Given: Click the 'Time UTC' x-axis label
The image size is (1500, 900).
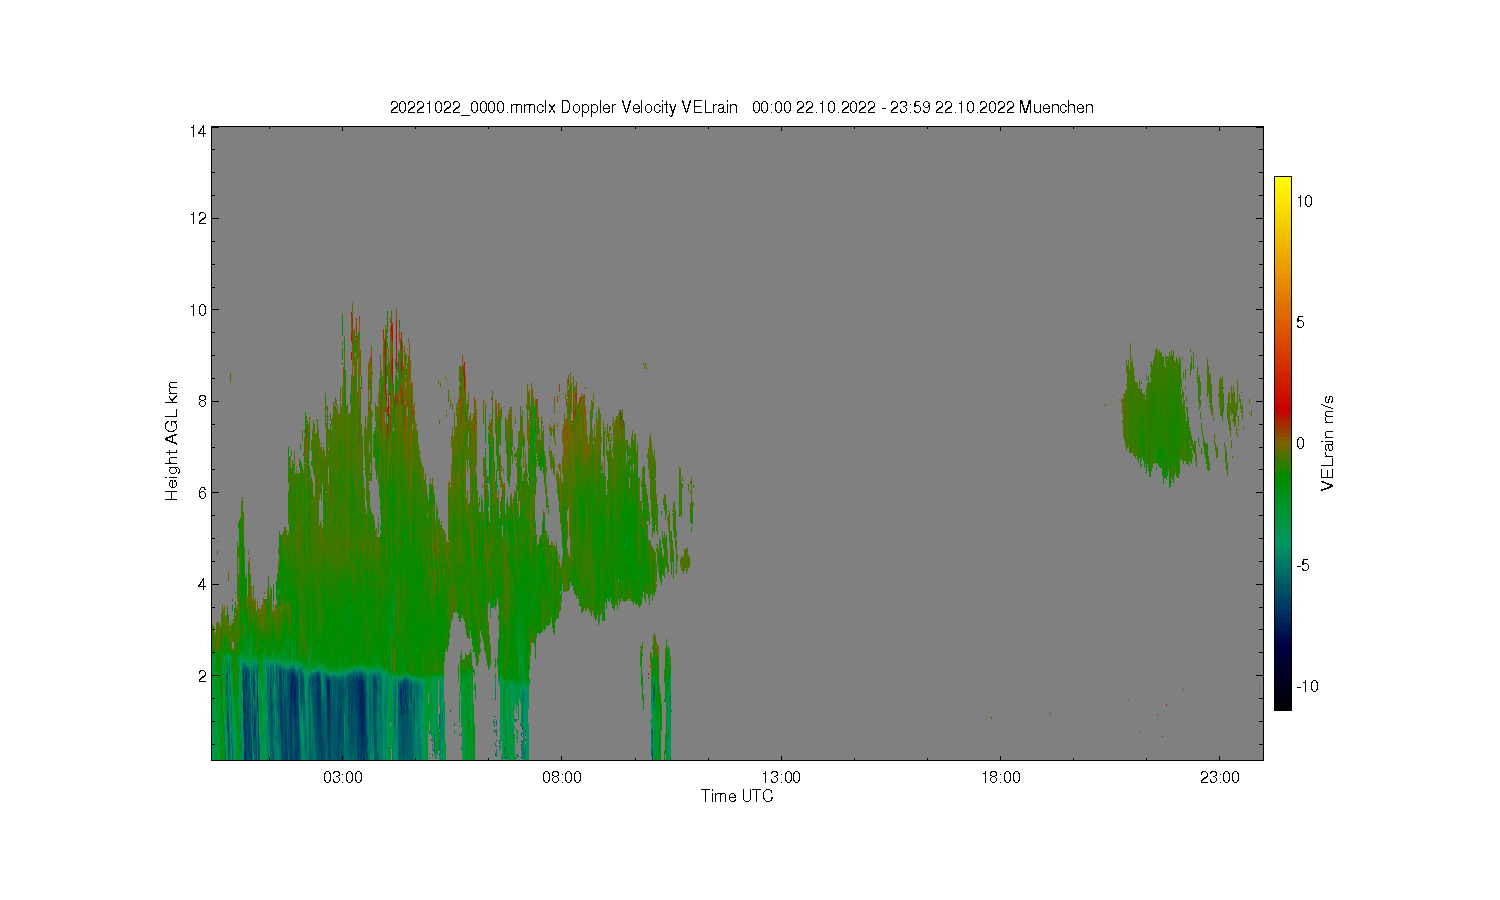Looking at the screenshot, I should pyautogui.click(x=737, y=796).
